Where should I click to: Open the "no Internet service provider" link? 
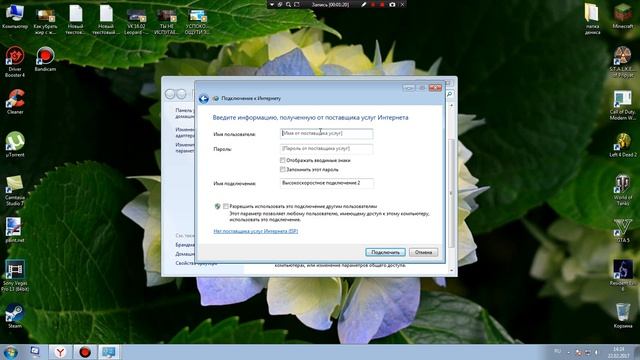[x=256, y=231]
